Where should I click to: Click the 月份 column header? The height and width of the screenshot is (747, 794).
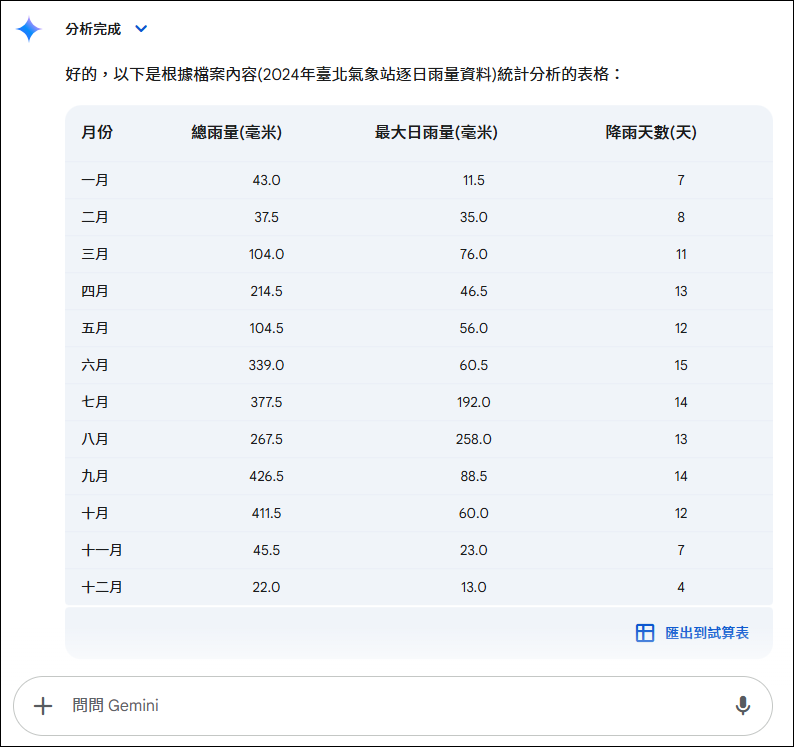coord(97,132)
